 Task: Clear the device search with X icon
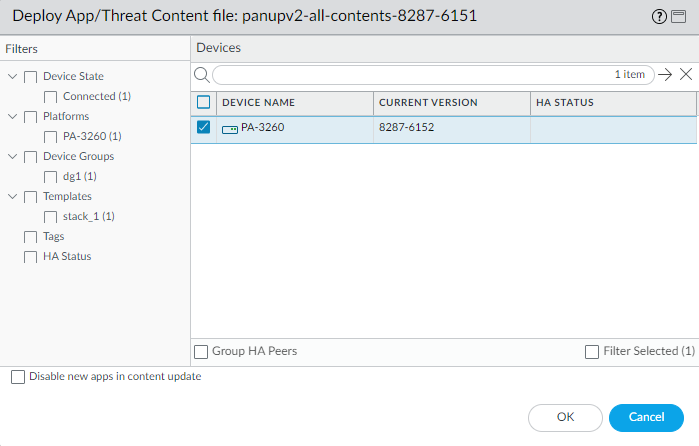[686, 75]
